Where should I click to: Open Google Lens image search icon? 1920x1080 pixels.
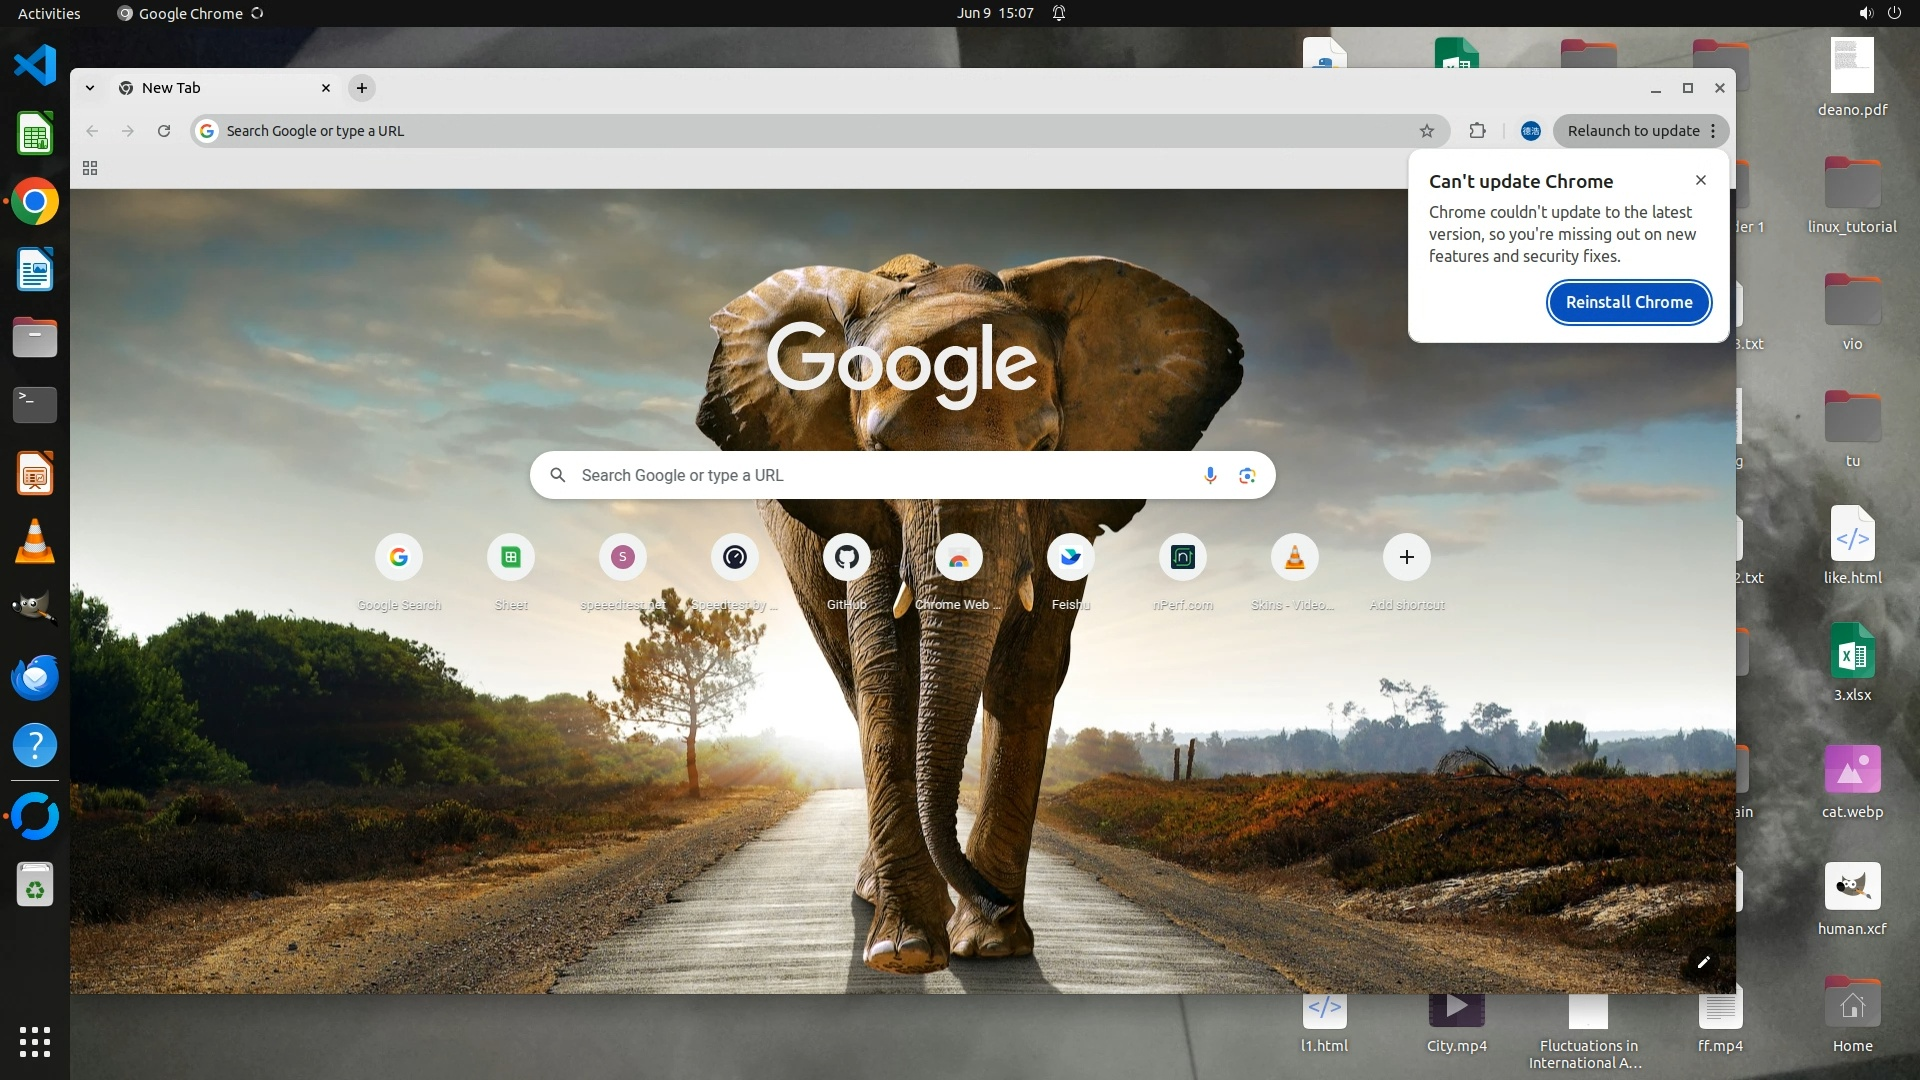click(1247, 475)
